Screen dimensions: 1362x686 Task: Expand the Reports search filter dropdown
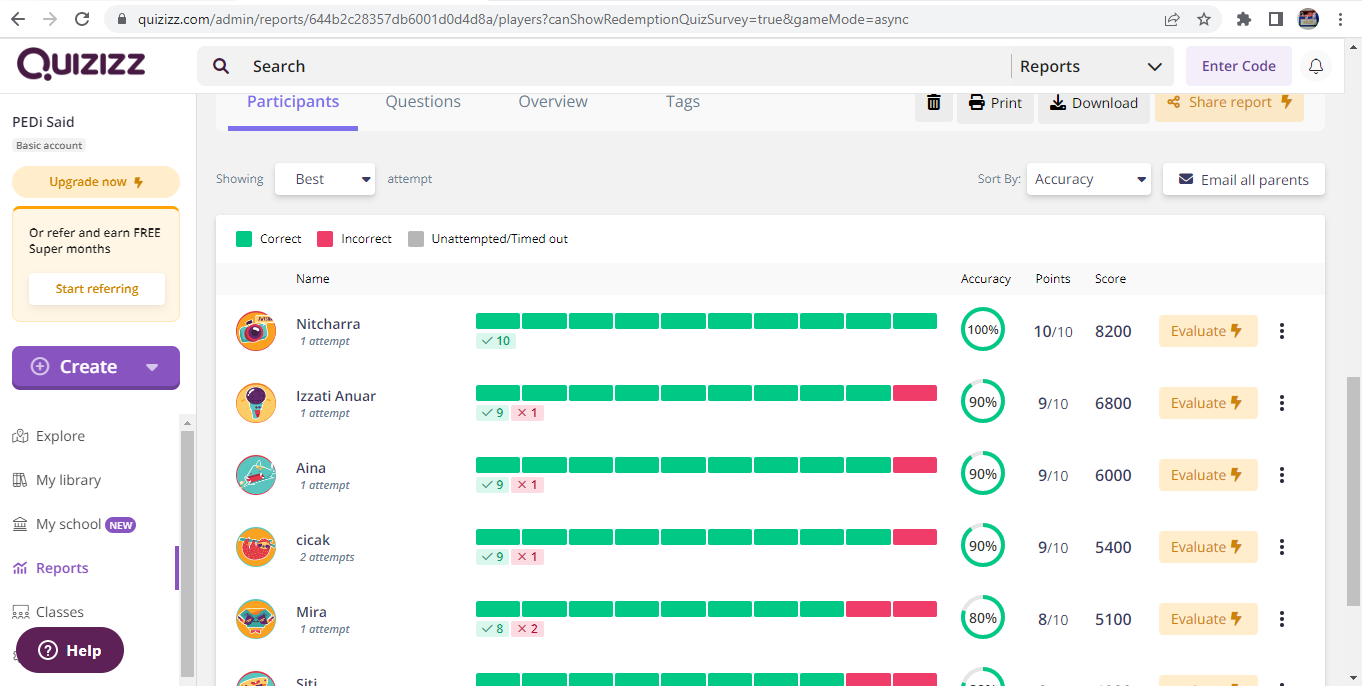pos(1090,66)
